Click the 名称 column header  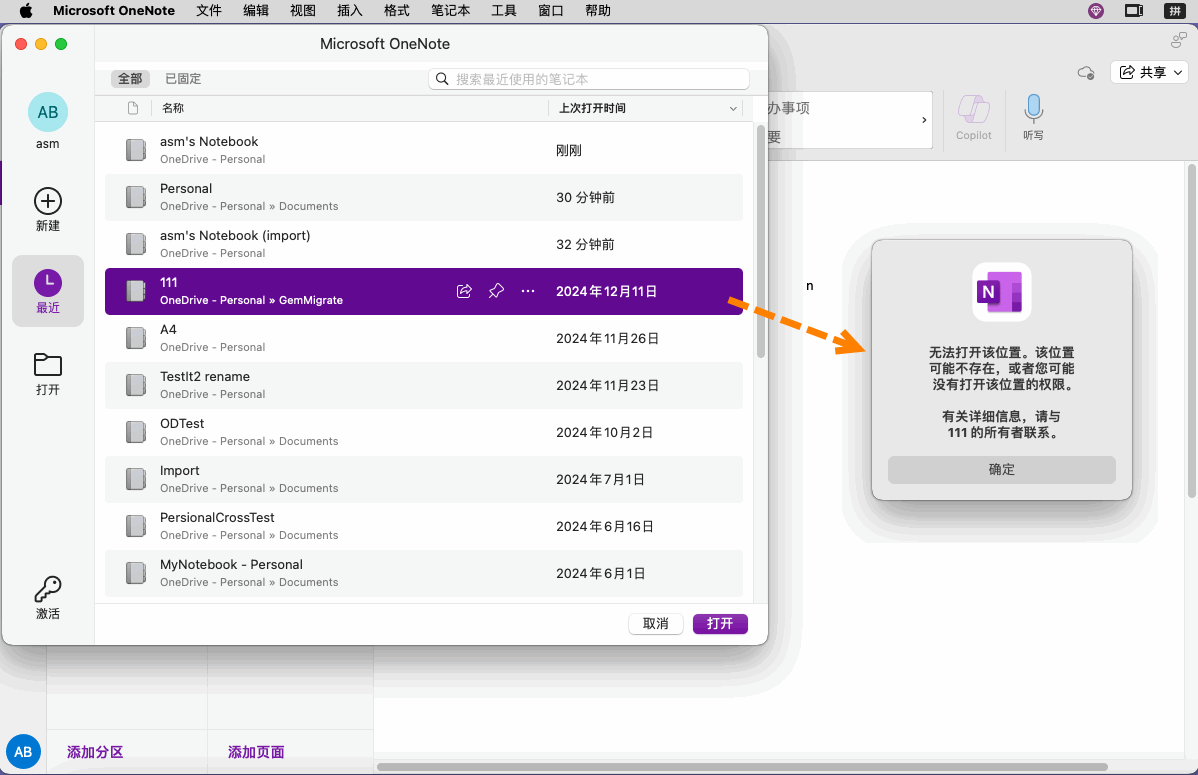pos(173,108)
